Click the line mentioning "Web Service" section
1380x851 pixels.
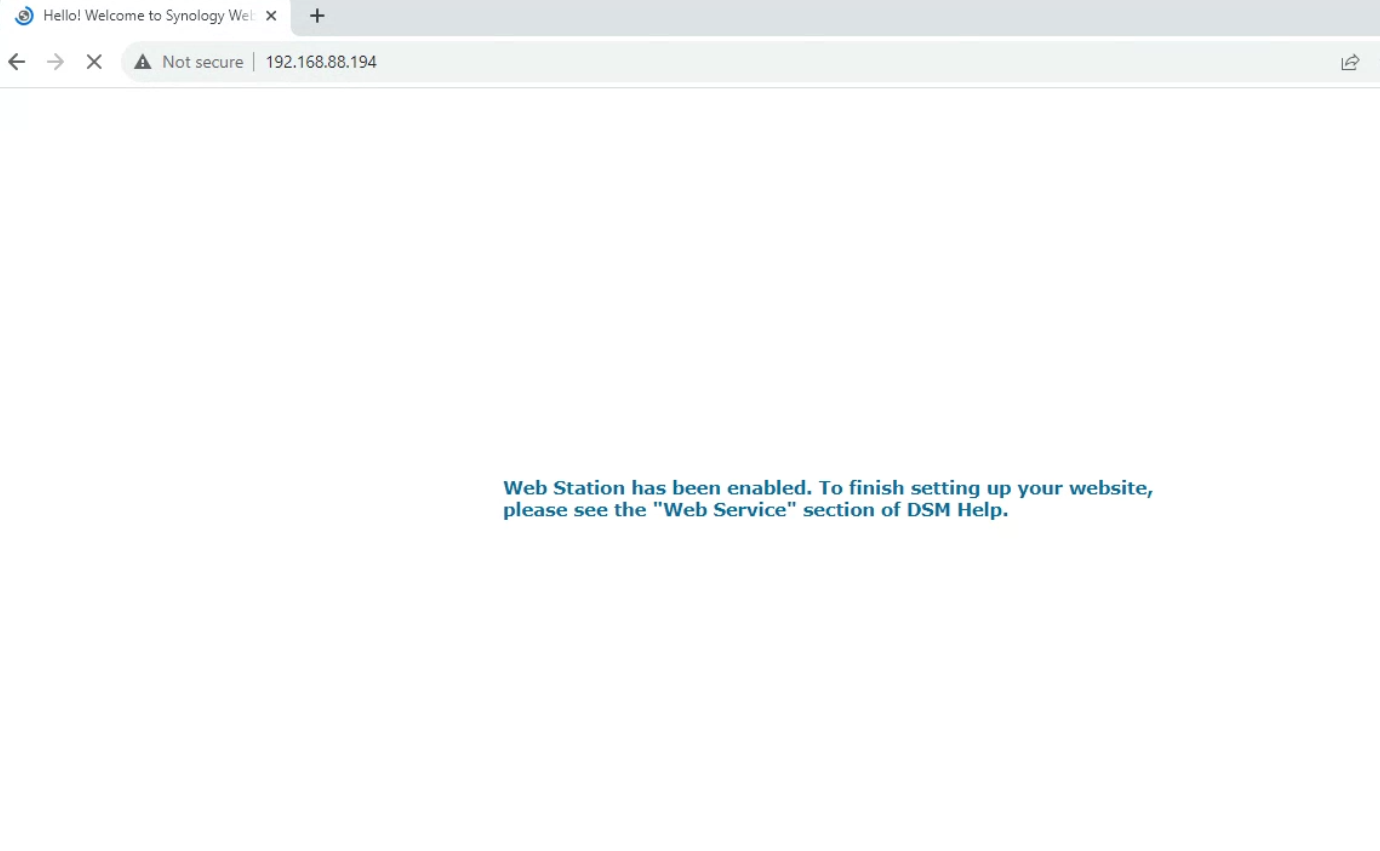[756, 511]
